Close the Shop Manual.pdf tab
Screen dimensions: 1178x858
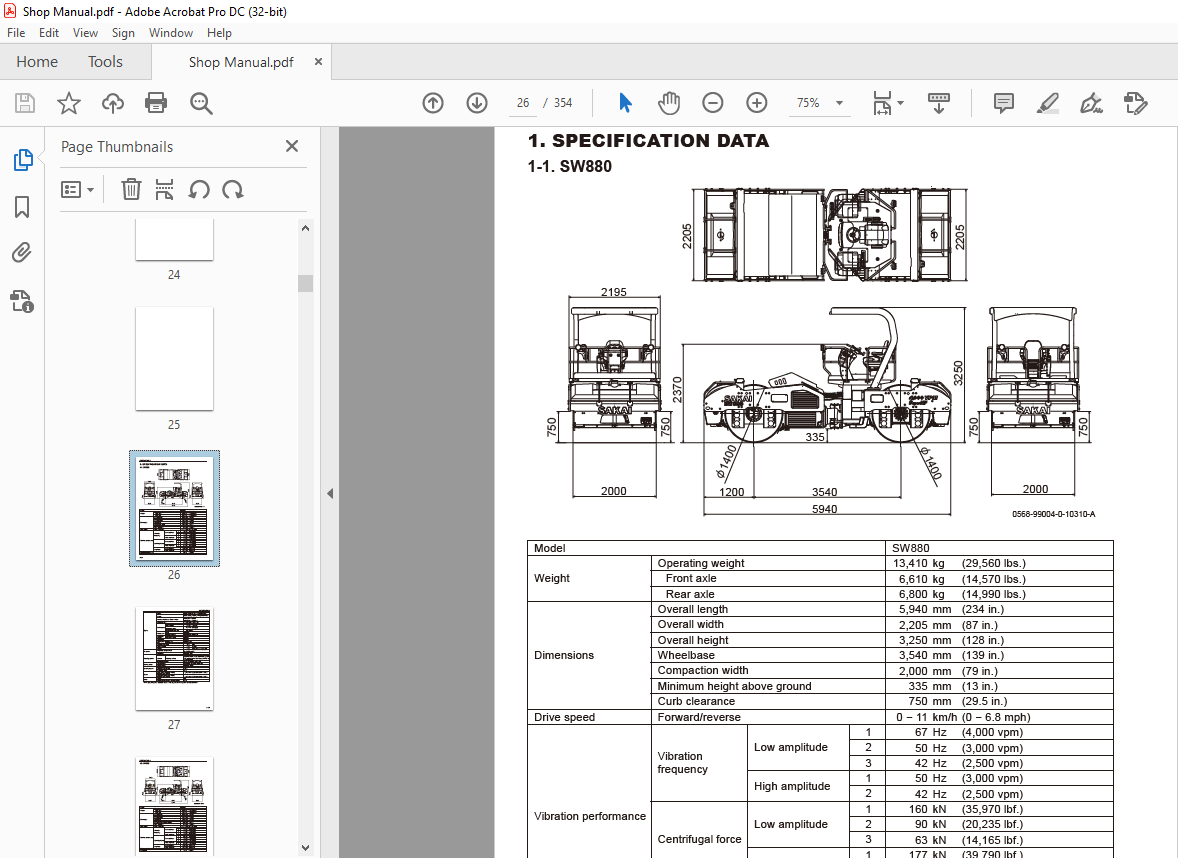tap(319, 62)
